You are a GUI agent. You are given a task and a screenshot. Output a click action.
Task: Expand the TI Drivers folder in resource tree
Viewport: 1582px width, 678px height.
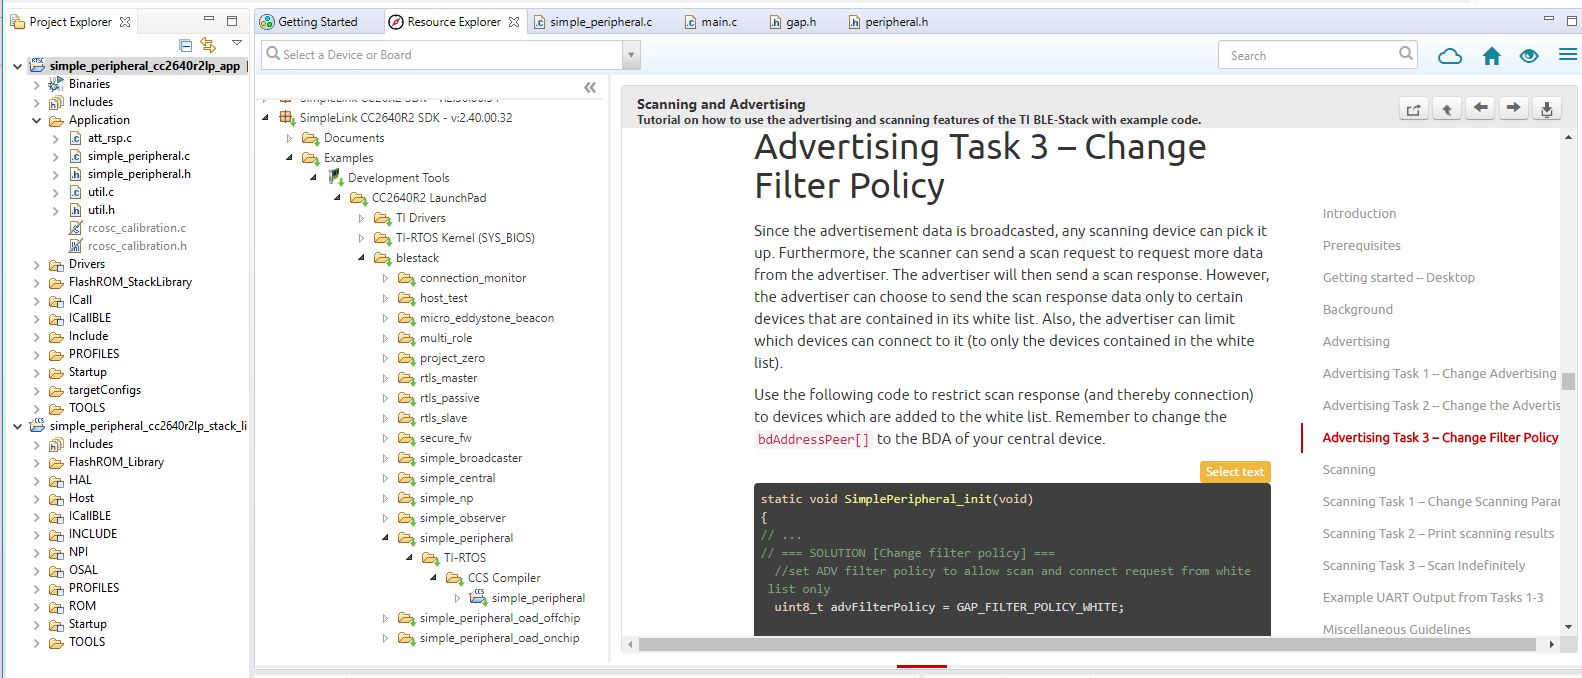click(x=362, y=218)
